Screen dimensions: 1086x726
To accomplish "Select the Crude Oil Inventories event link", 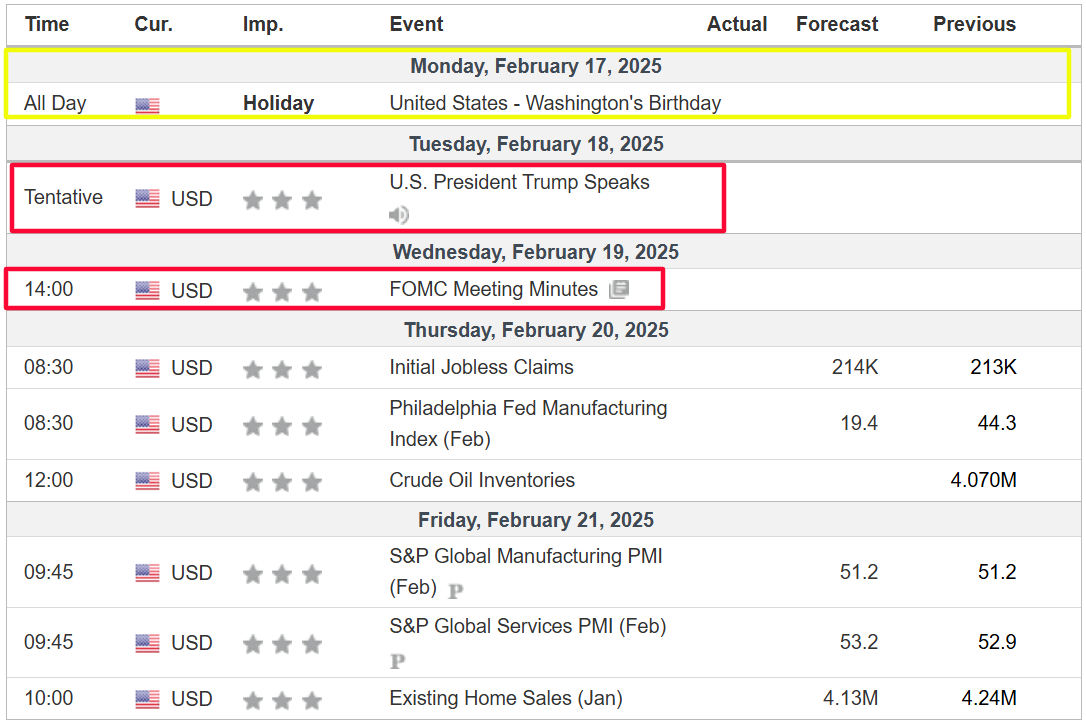I will [x=482, y=480].
